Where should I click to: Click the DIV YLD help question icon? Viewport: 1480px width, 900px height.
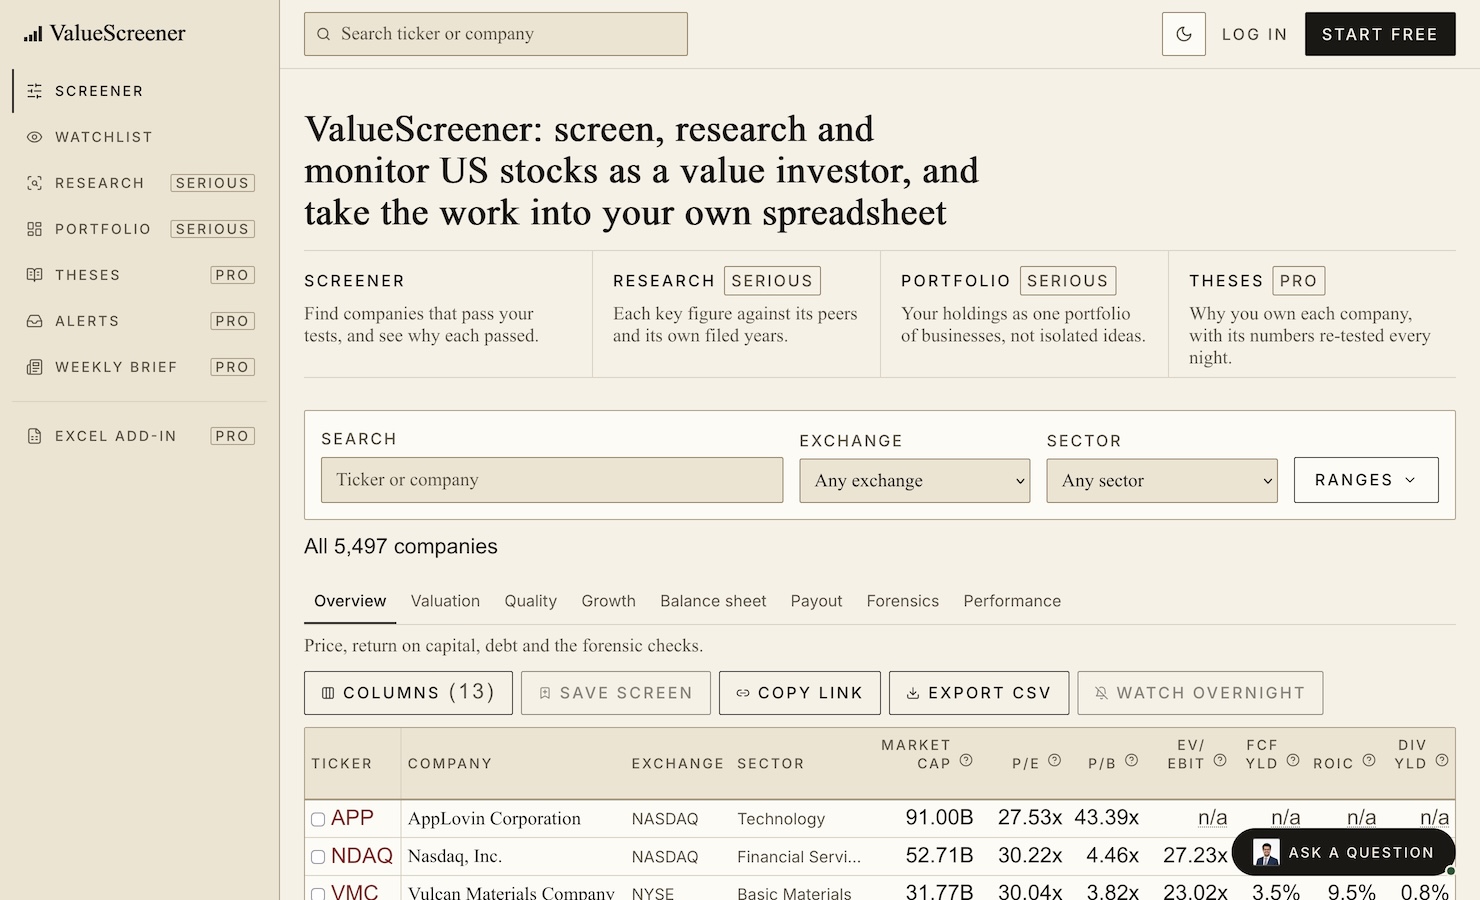point(1442,760)
